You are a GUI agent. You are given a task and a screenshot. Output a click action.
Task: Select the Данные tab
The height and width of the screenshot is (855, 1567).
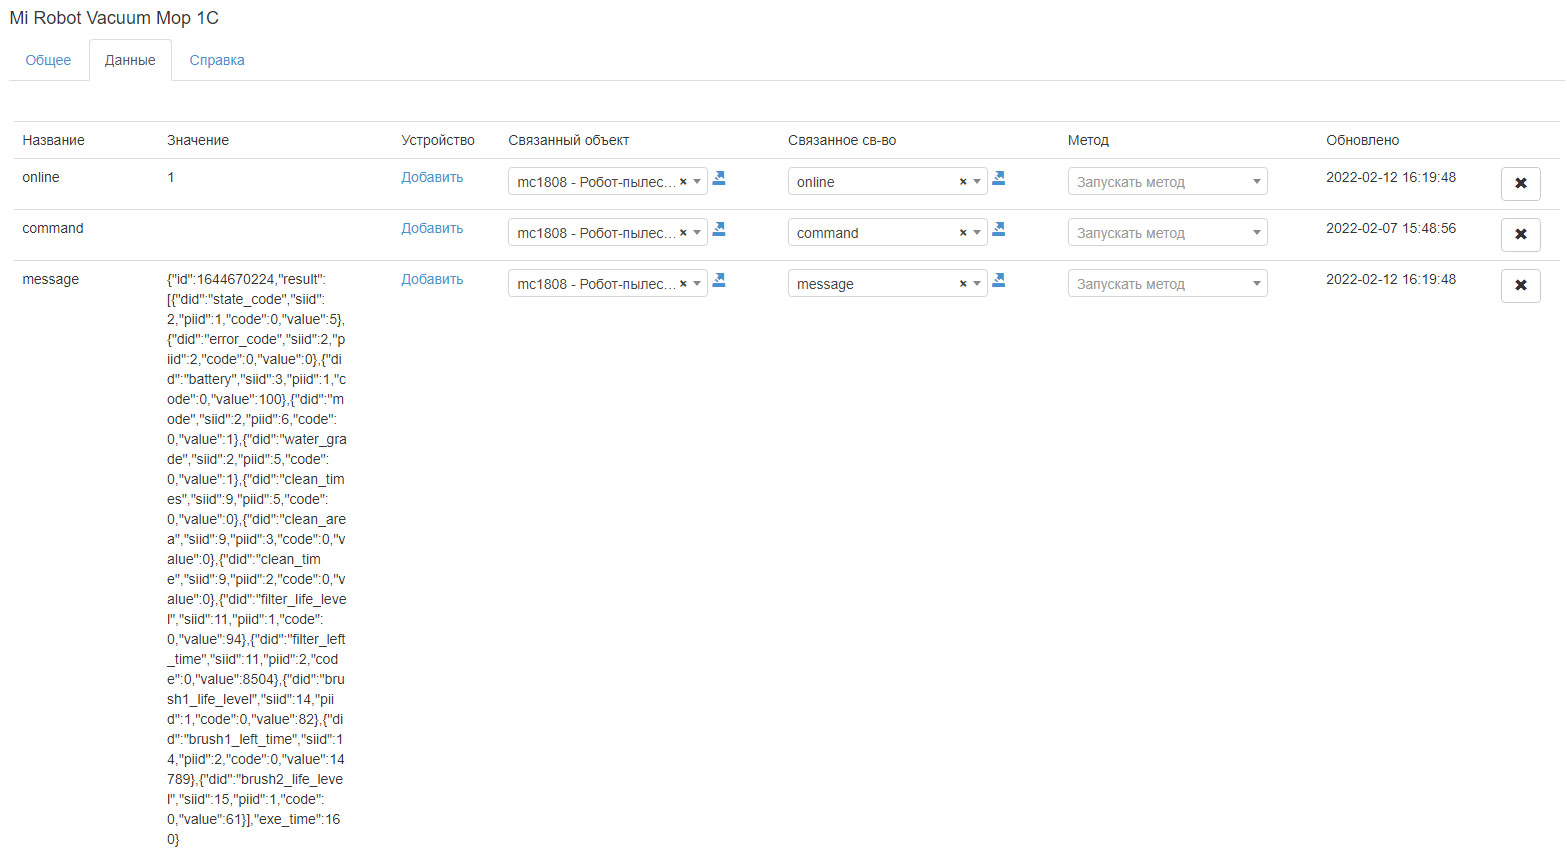click(x=130, y=60)
